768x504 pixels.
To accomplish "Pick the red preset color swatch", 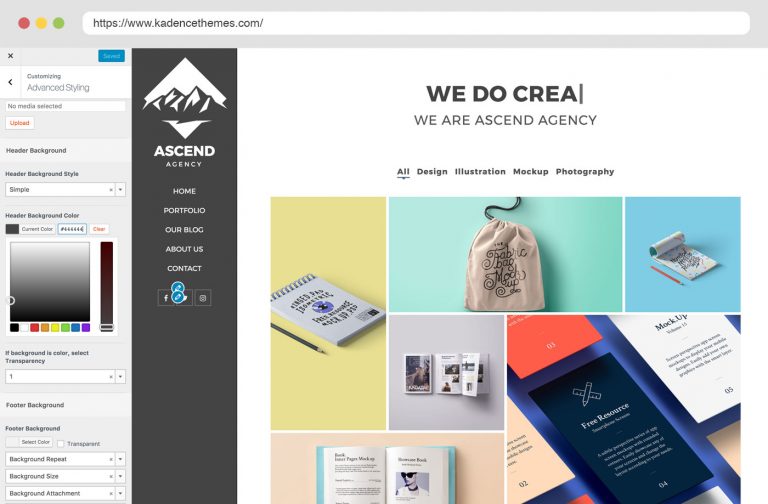I will 34,328.
